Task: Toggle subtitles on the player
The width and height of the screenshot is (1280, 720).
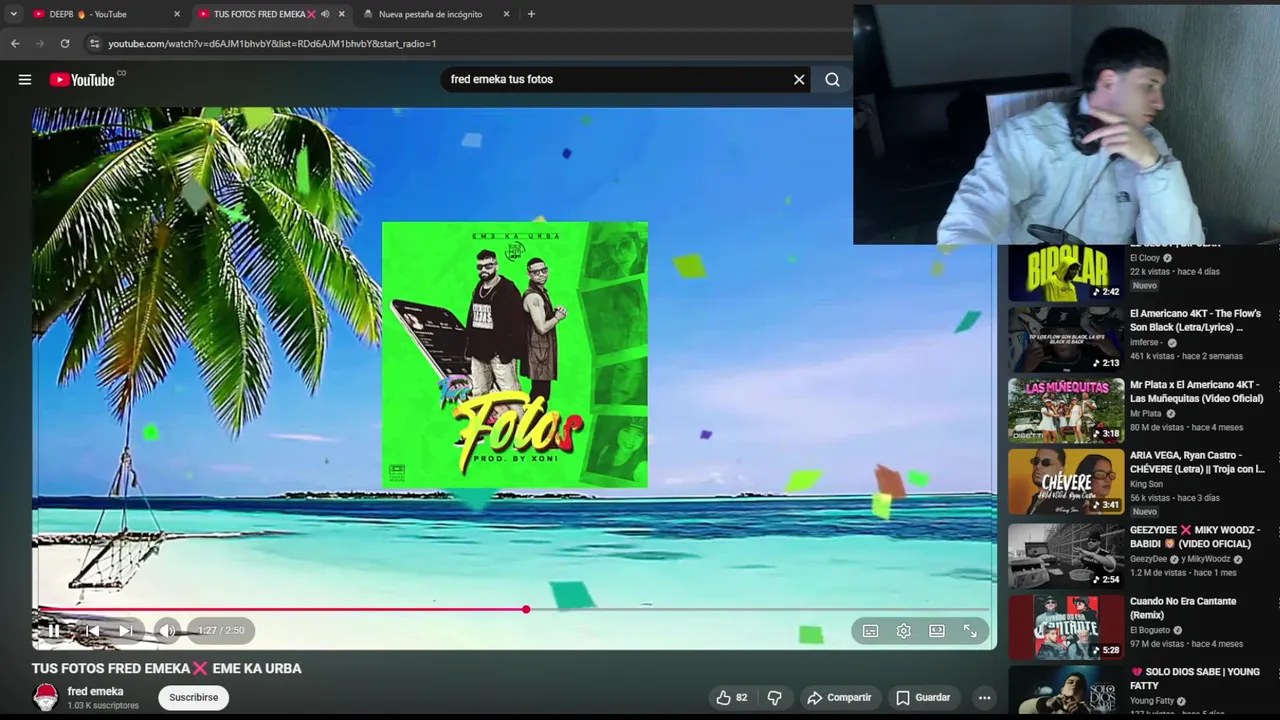Action: coord(870,631)
